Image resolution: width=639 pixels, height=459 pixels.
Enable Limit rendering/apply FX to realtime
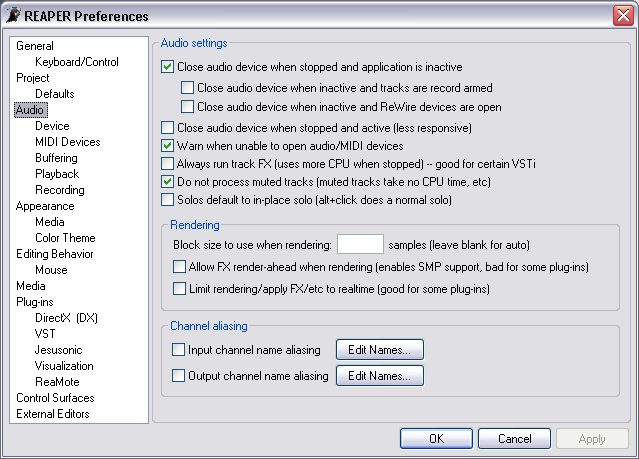coord(179,289)
